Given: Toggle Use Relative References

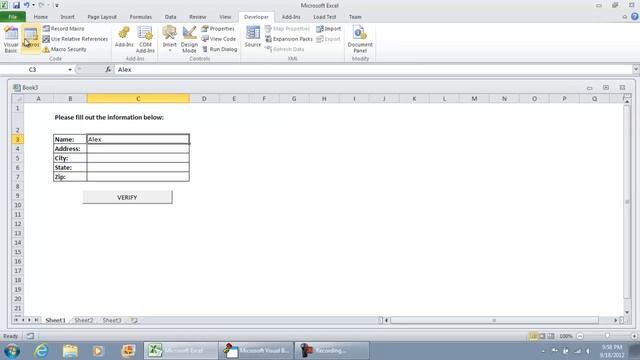Looking at the screenshot, I should point(76,39).
